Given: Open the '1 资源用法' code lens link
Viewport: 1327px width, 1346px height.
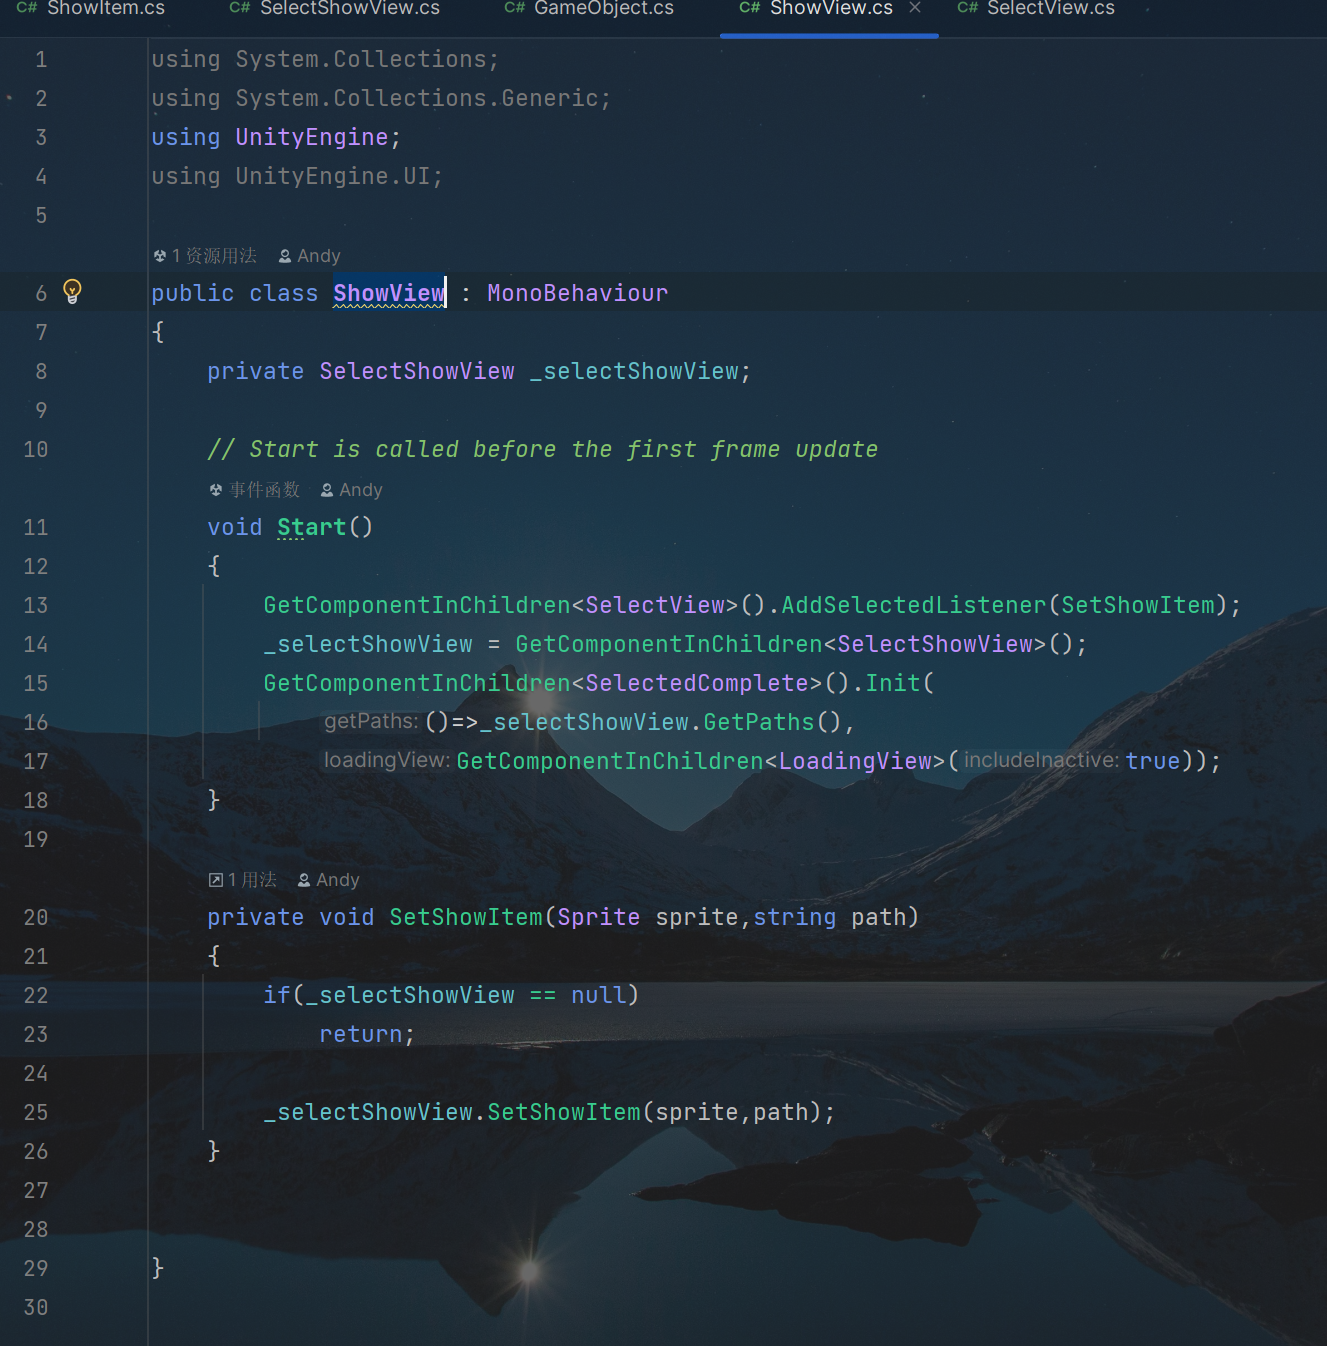Looking at the screenshot, I should pos(205,256).
